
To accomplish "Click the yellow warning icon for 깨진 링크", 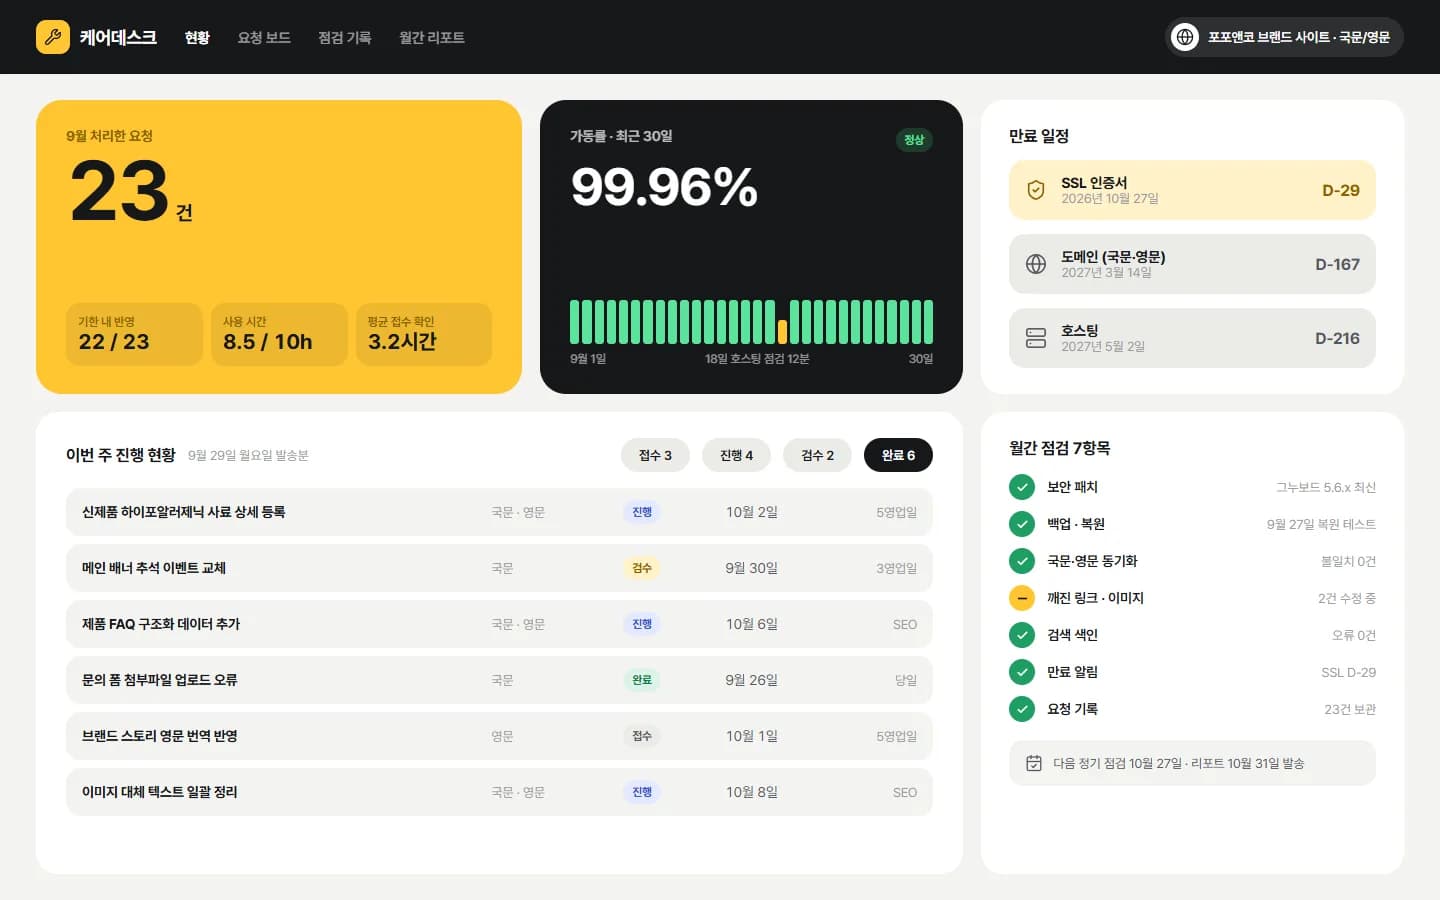I will click(1022, 598).
